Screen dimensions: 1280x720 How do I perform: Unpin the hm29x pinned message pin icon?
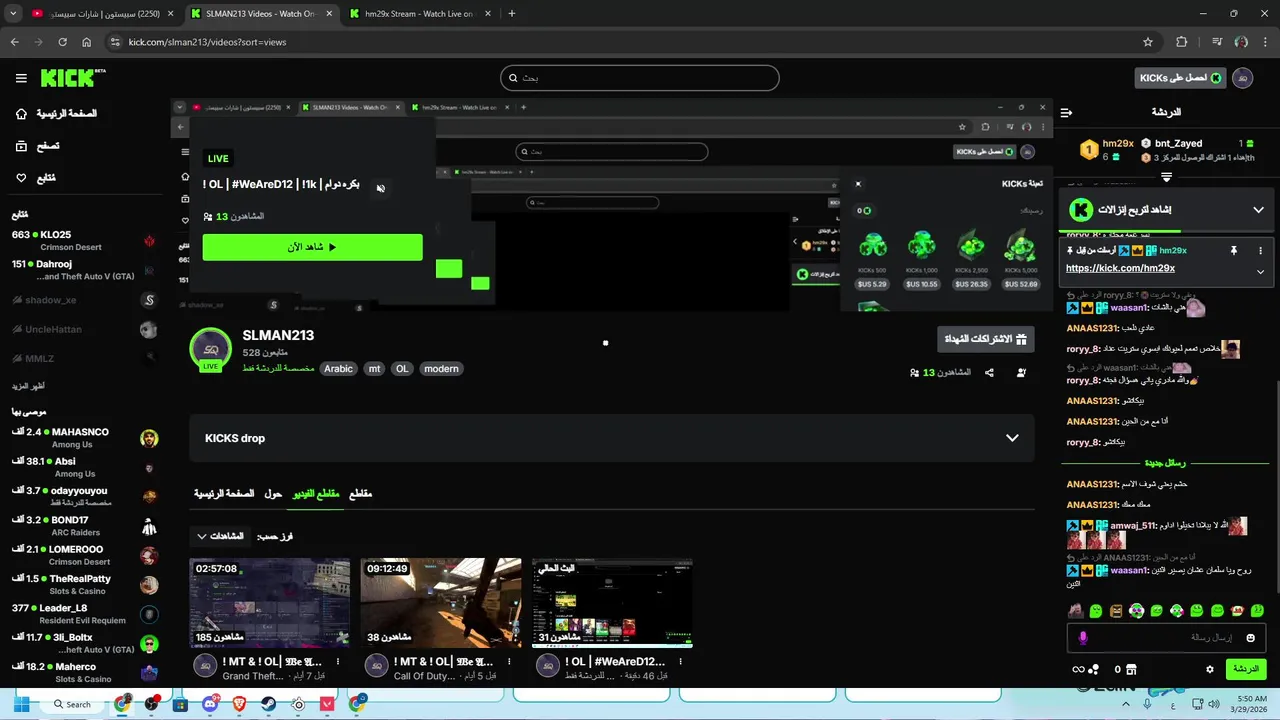point(1233,251)
